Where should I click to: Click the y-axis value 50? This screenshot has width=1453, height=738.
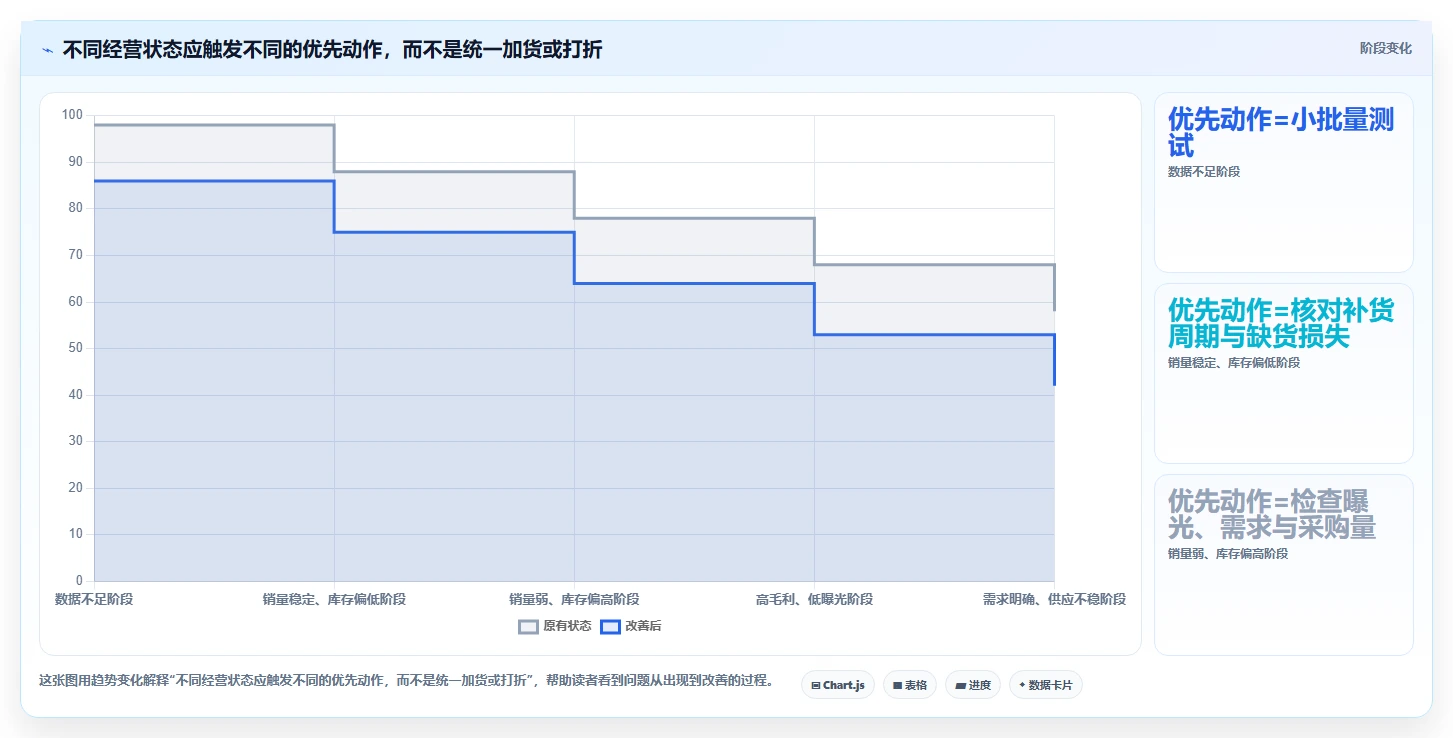click(x=76, y=348)
